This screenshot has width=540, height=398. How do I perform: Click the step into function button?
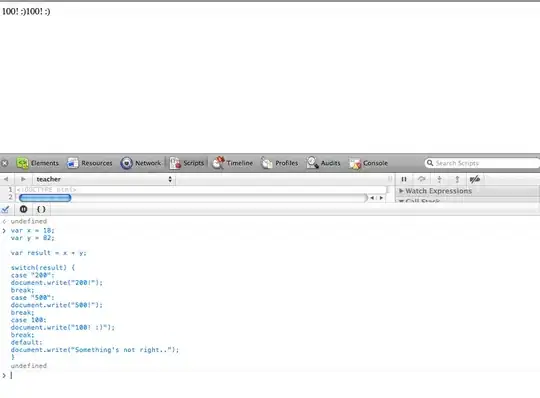439,179
